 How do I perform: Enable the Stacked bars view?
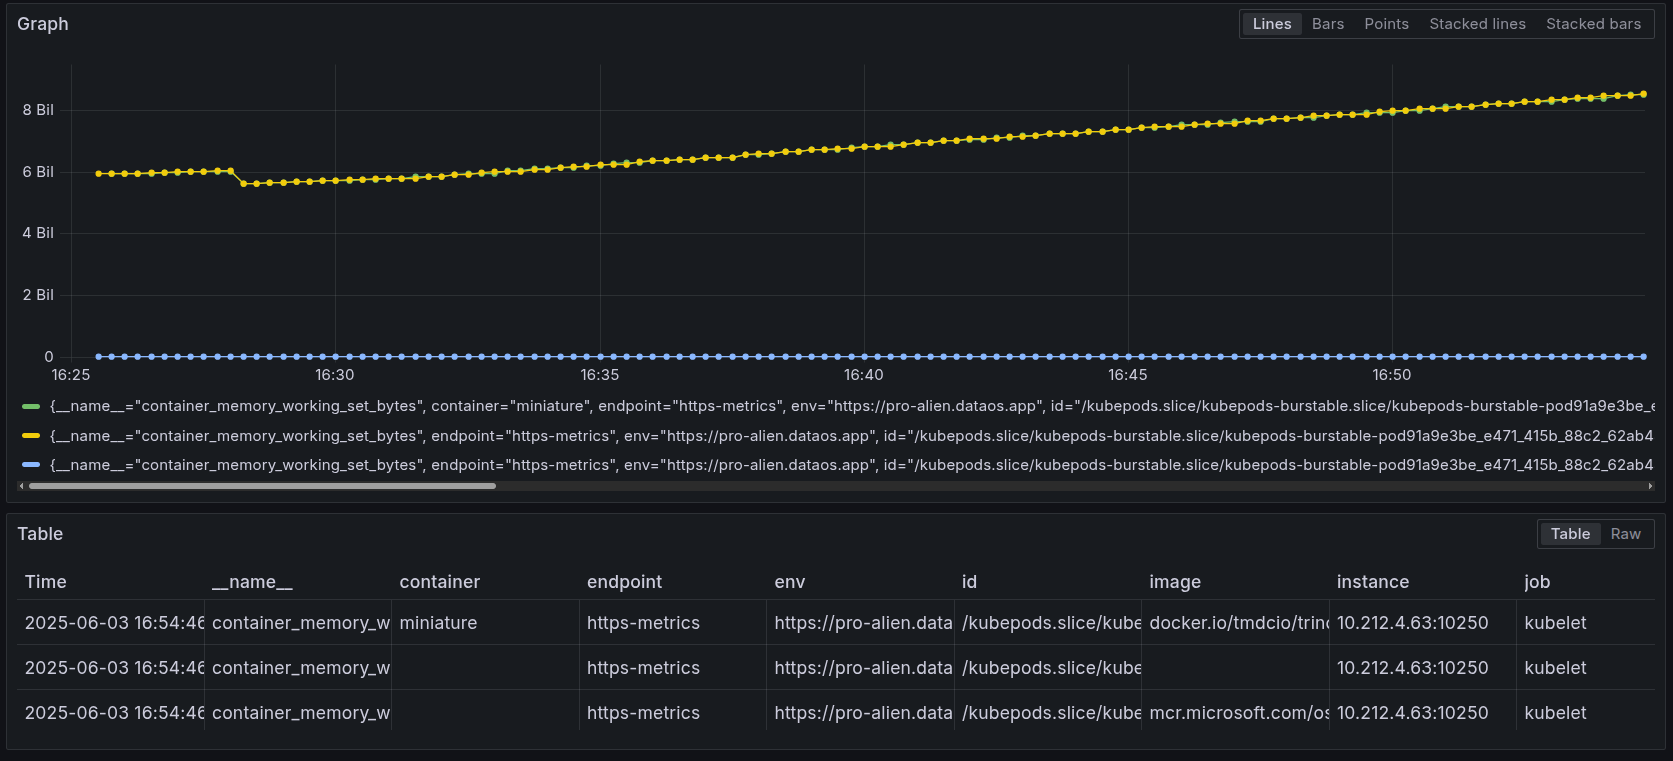[1593, 24]
